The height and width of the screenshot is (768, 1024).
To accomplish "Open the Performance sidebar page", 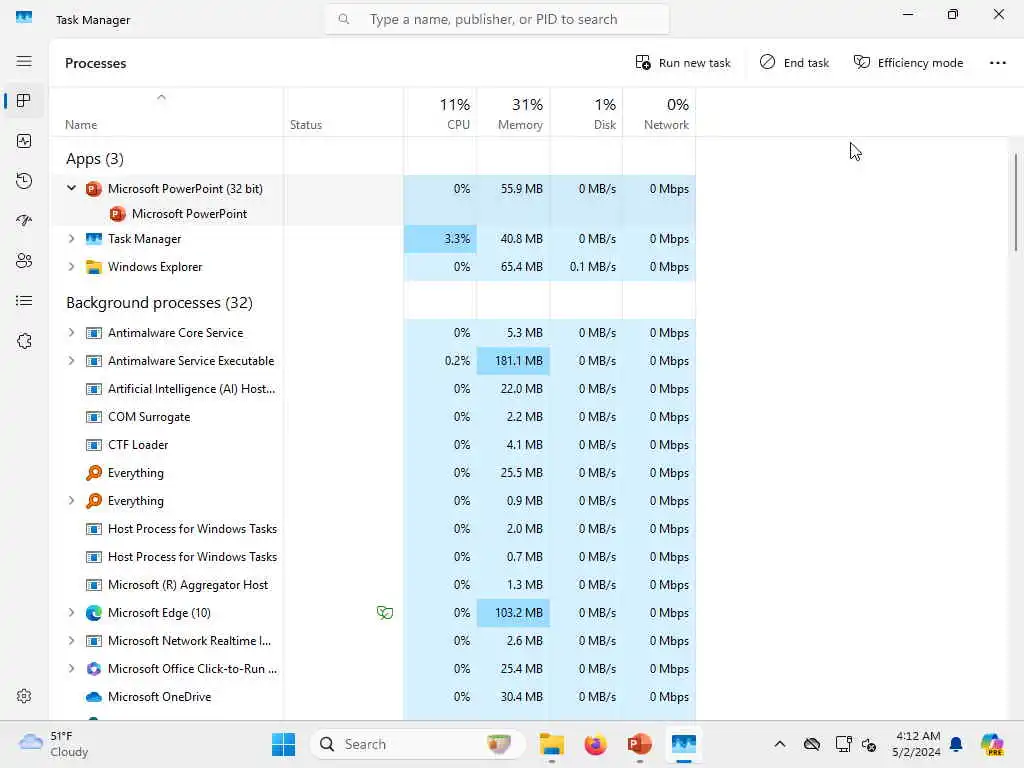I will pos(24,141).
